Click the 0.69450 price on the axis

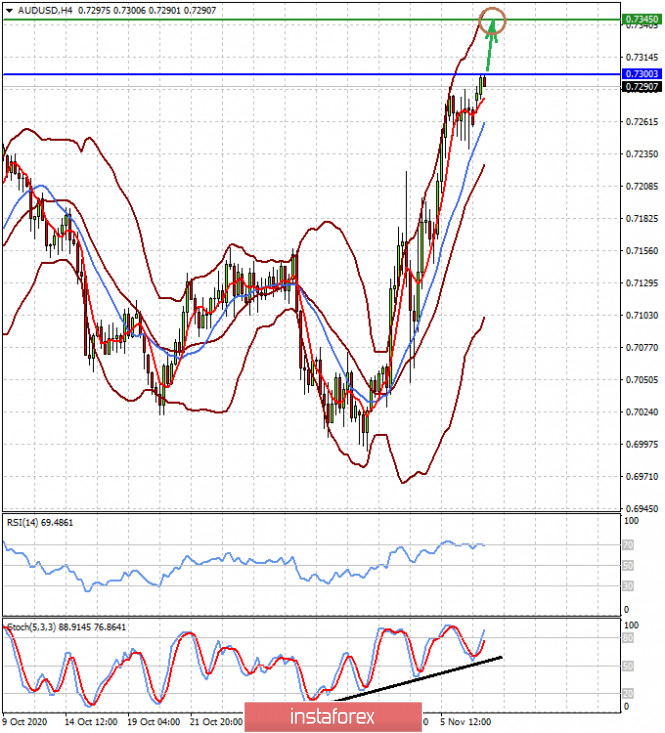coord(642,509)
